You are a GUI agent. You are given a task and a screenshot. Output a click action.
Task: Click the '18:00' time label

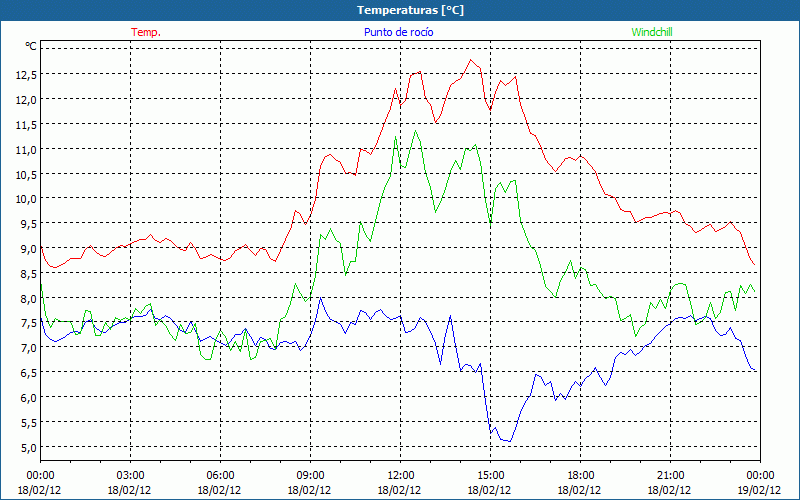point(580,476)
